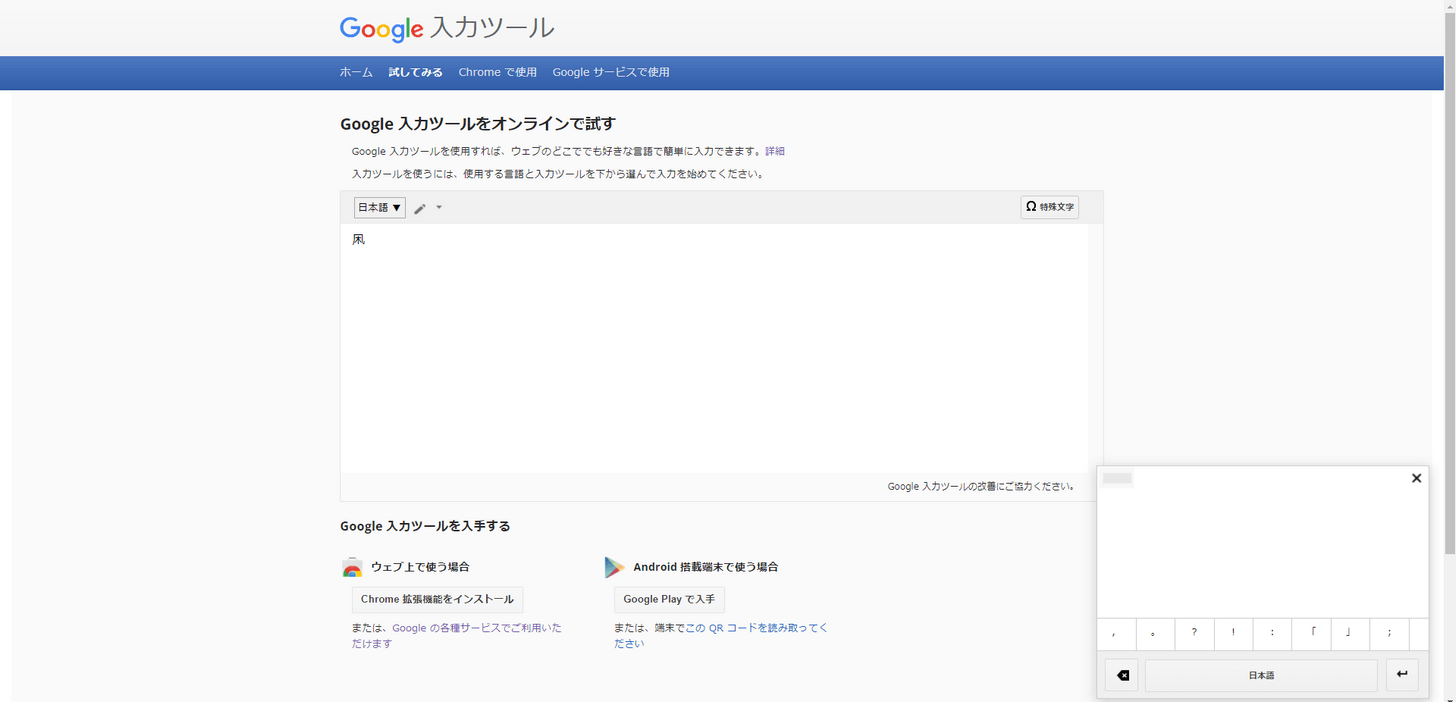Click the Google Play で入手 button

tap(669, 599)
